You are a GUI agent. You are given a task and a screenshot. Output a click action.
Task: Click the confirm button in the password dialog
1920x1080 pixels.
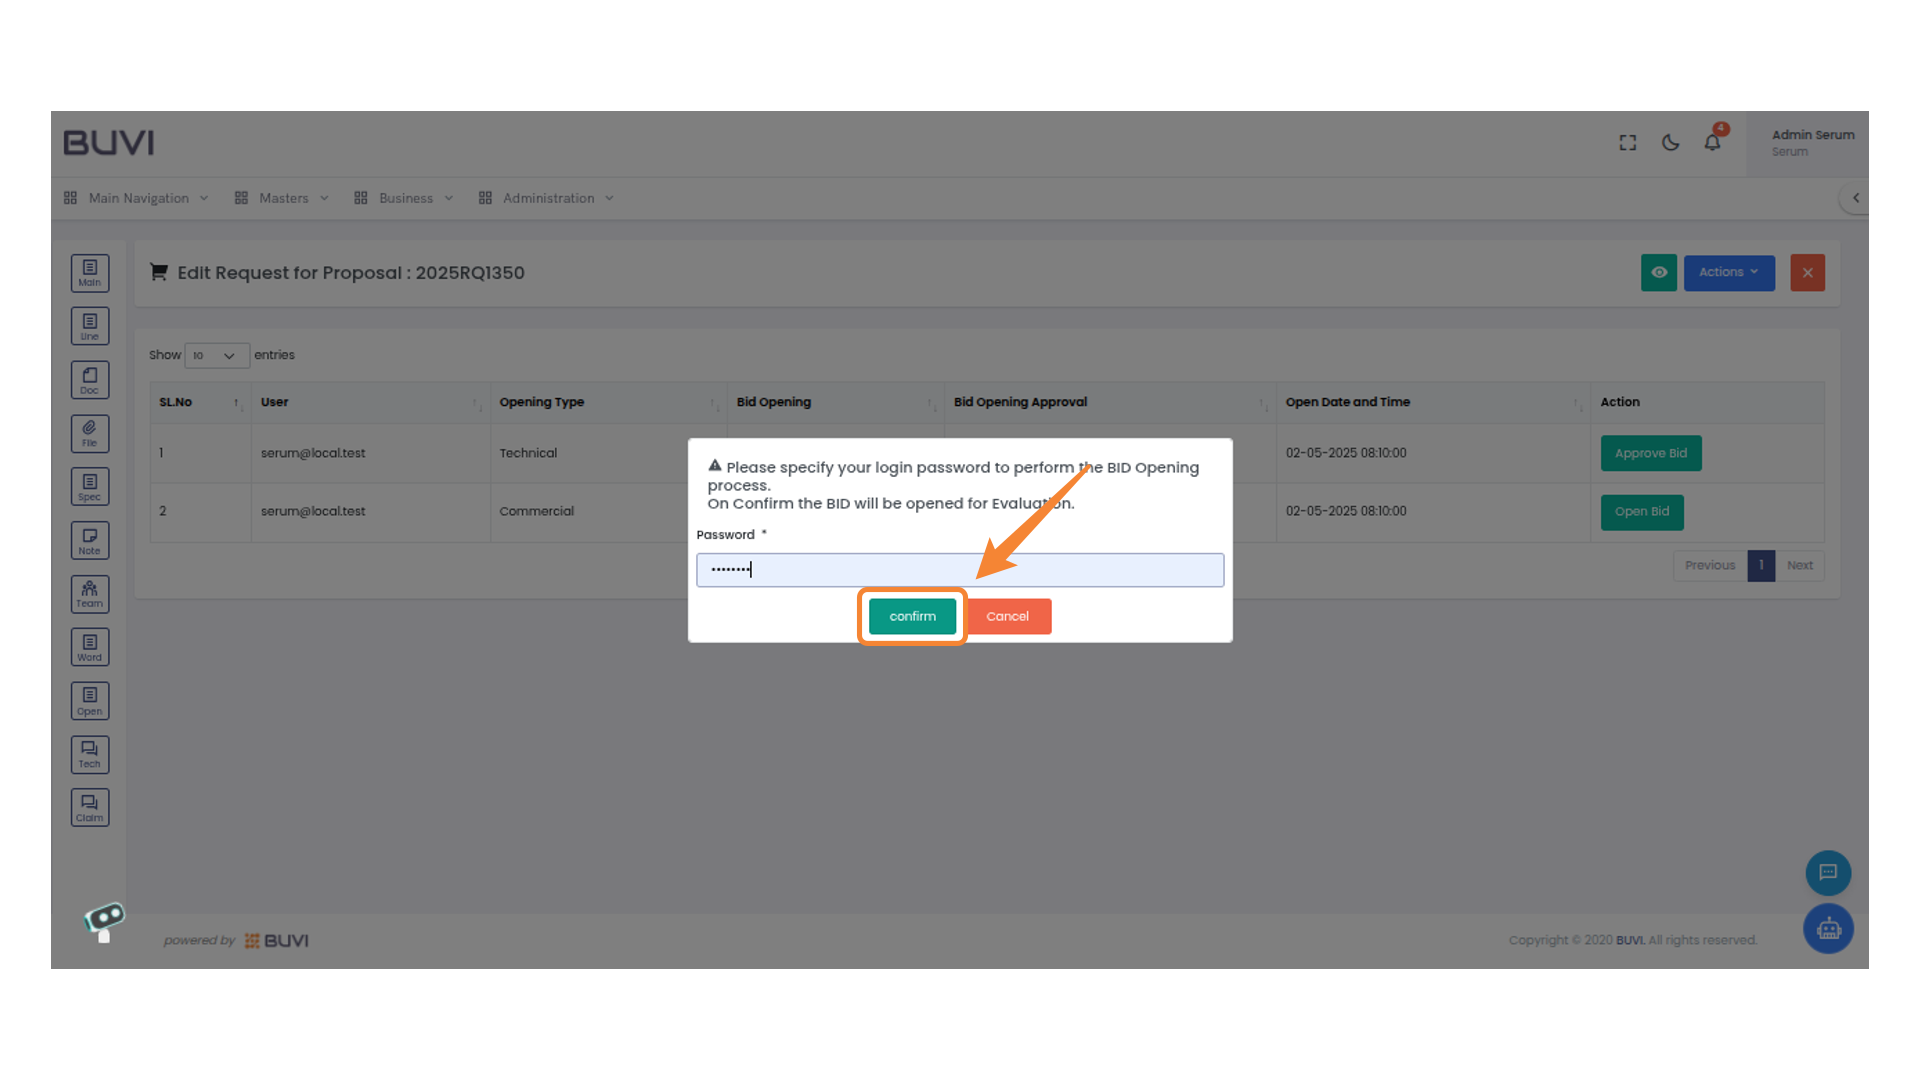click(911, 616)
